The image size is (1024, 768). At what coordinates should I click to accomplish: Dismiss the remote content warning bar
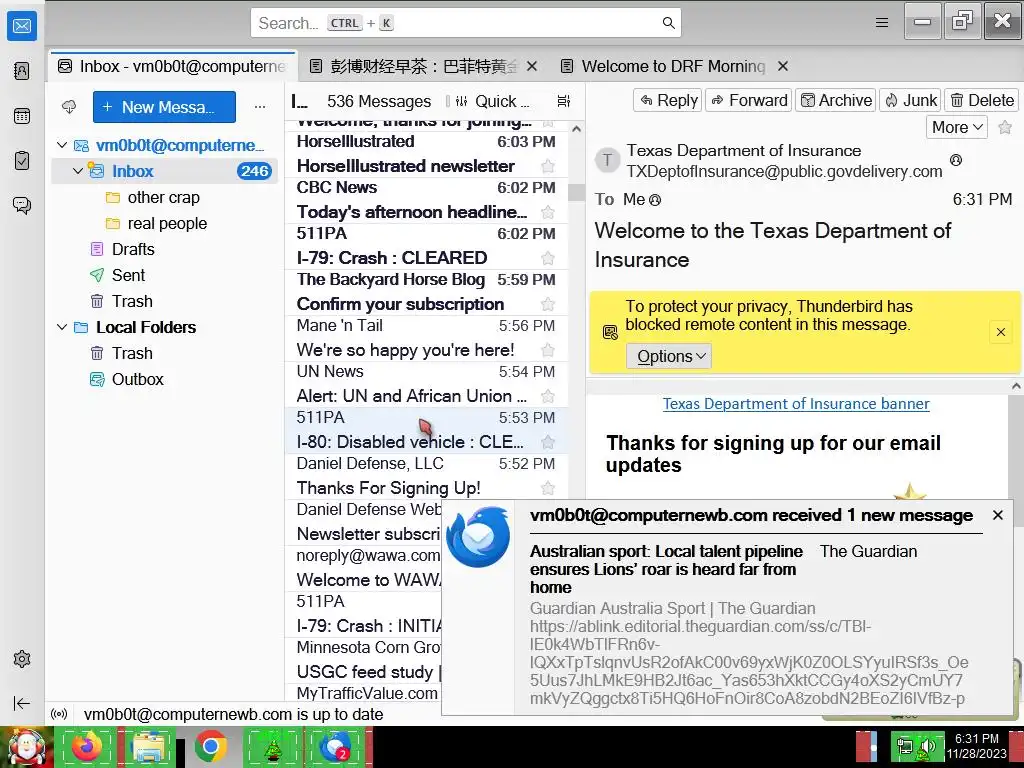click(x=1000, y=332)
